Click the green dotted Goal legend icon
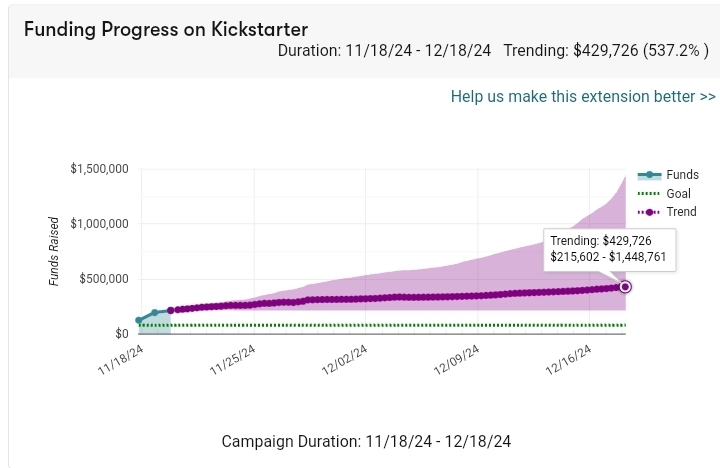The width and height of the screenshot is (720, 468). pos(650,193)
